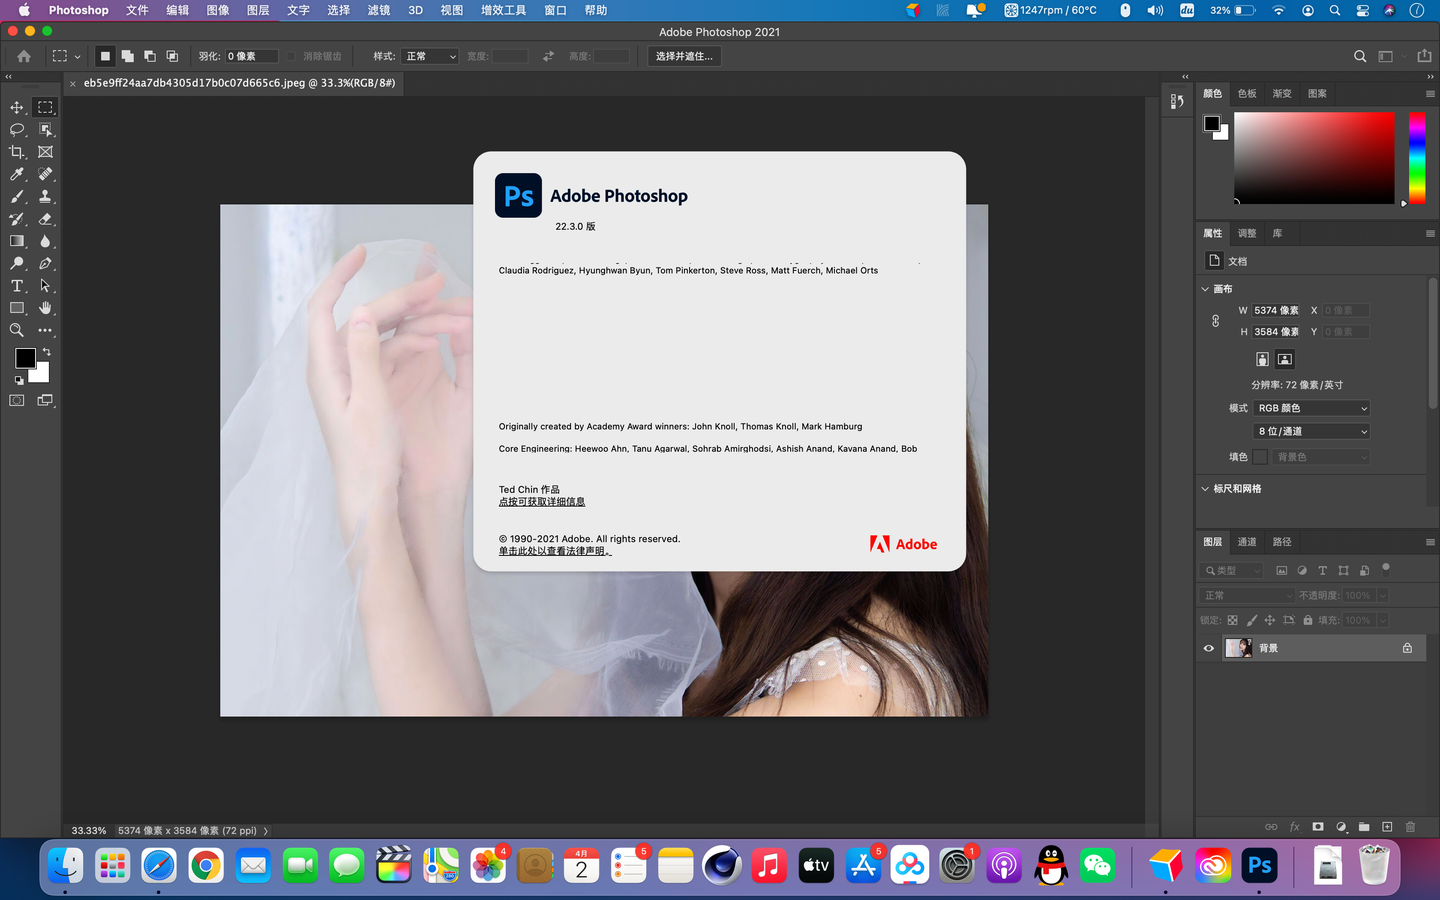Open the Layers panel options menu
Viewport: 1440px width, 900px height.
pos(1429,541)
